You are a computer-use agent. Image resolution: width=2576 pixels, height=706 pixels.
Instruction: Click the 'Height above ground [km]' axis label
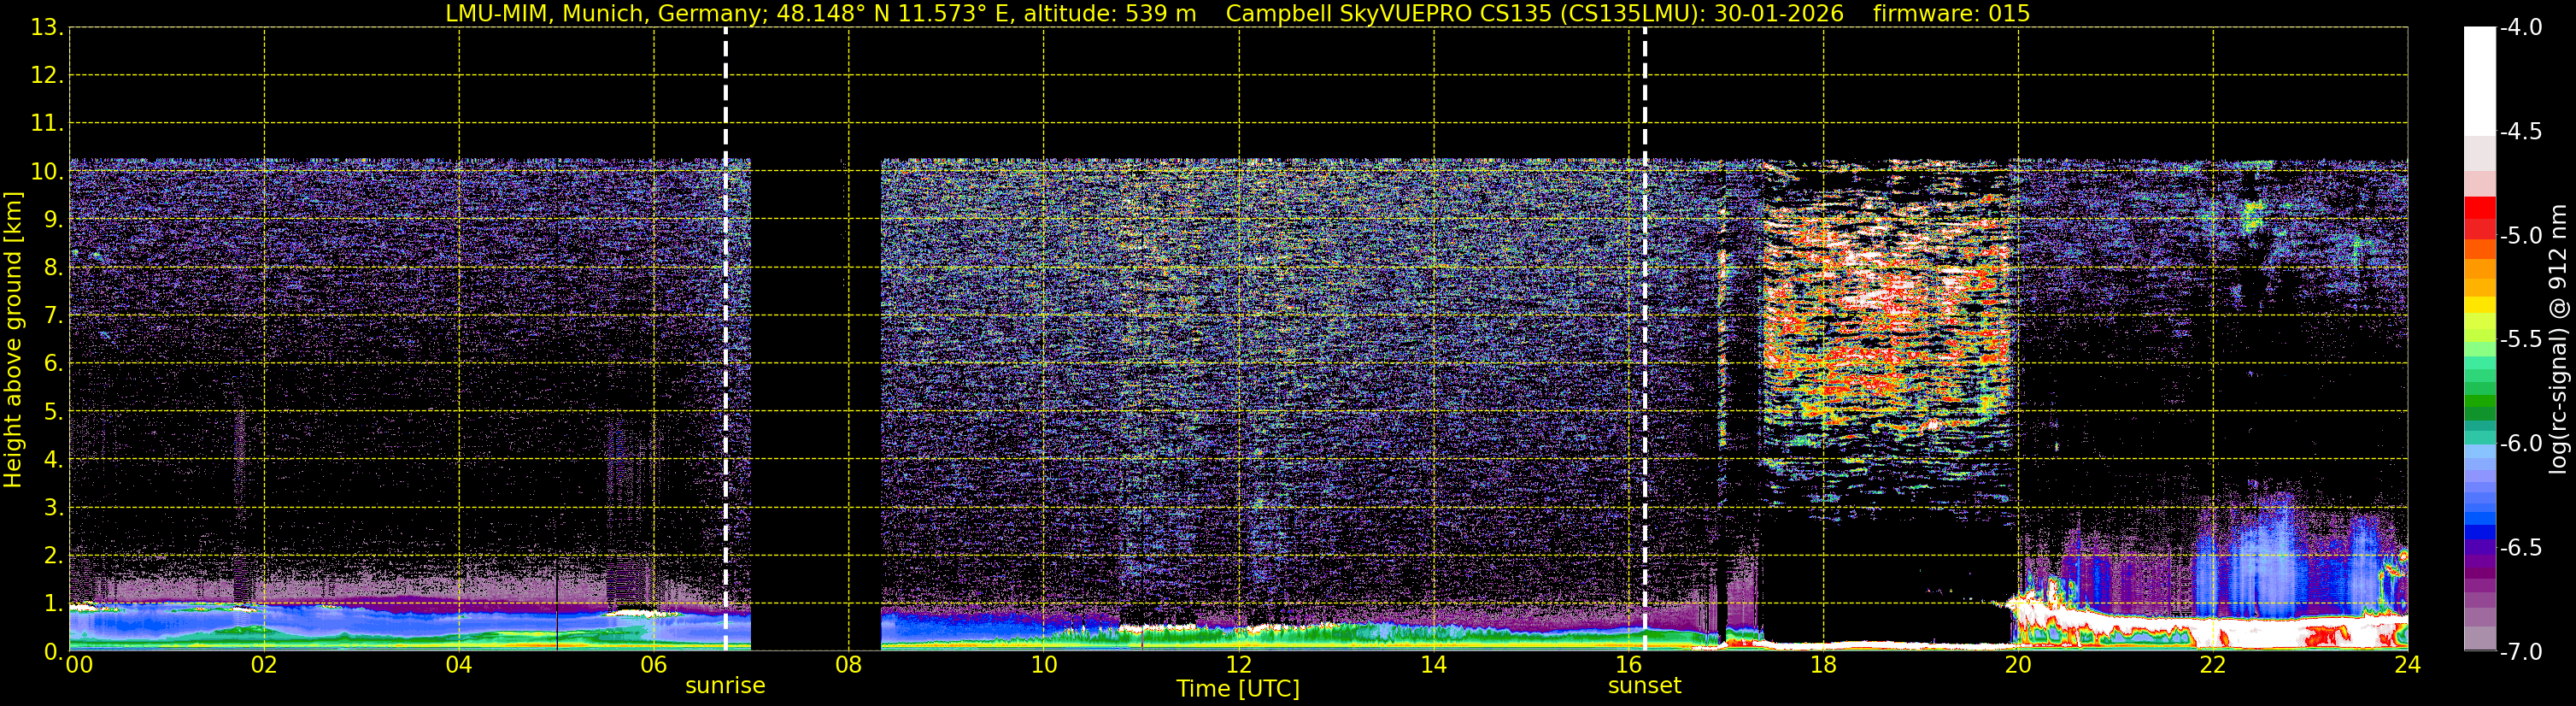coord(13,340)
